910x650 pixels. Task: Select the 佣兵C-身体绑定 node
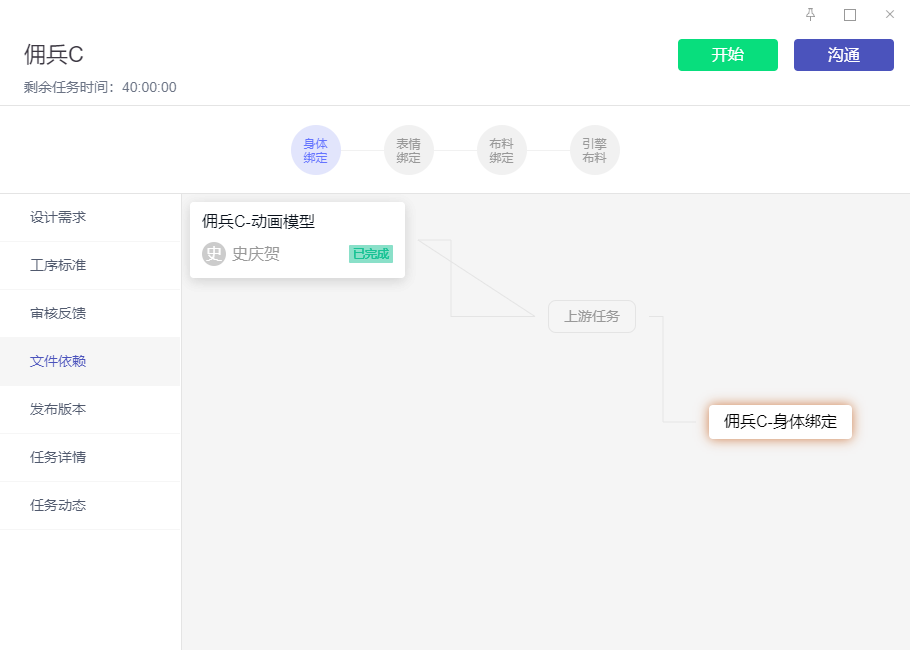[x=780, y=421]
